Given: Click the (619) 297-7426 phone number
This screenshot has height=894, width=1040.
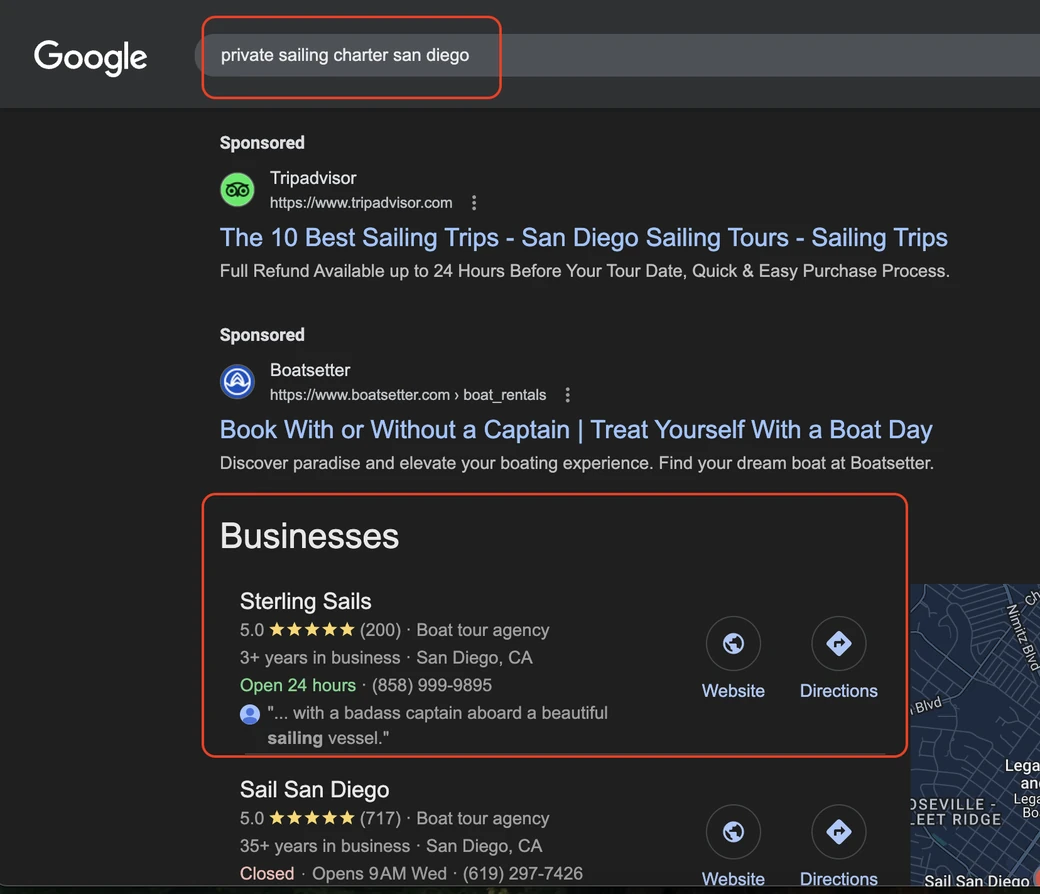Looking at the screenshot, I should 523,873.
